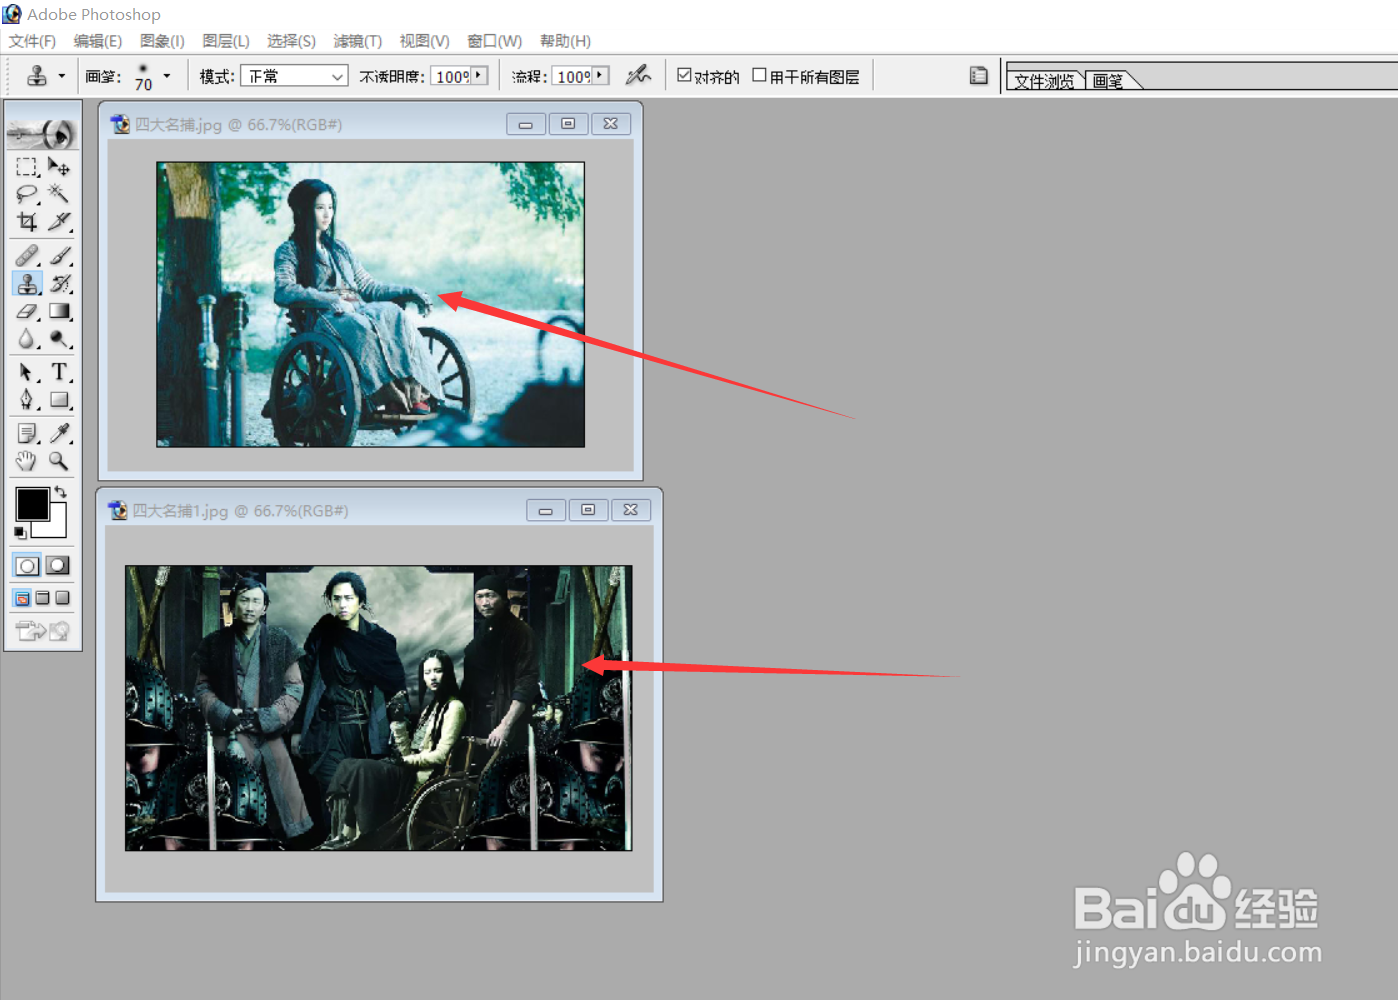Click the foreground color swatch
Viewport: 1398px width, 1000px height.
(32, 504)
